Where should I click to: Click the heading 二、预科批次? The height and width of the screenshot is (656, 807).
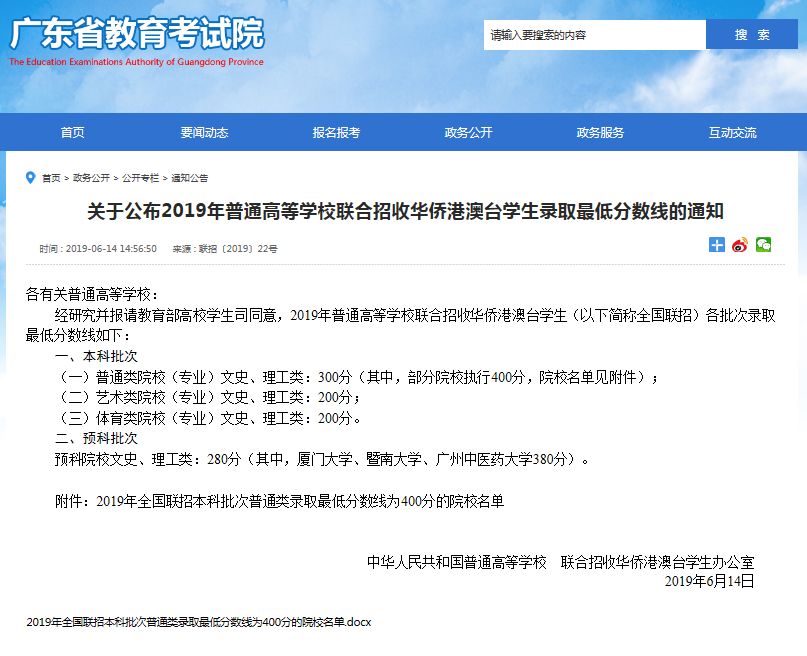point(96,438)
